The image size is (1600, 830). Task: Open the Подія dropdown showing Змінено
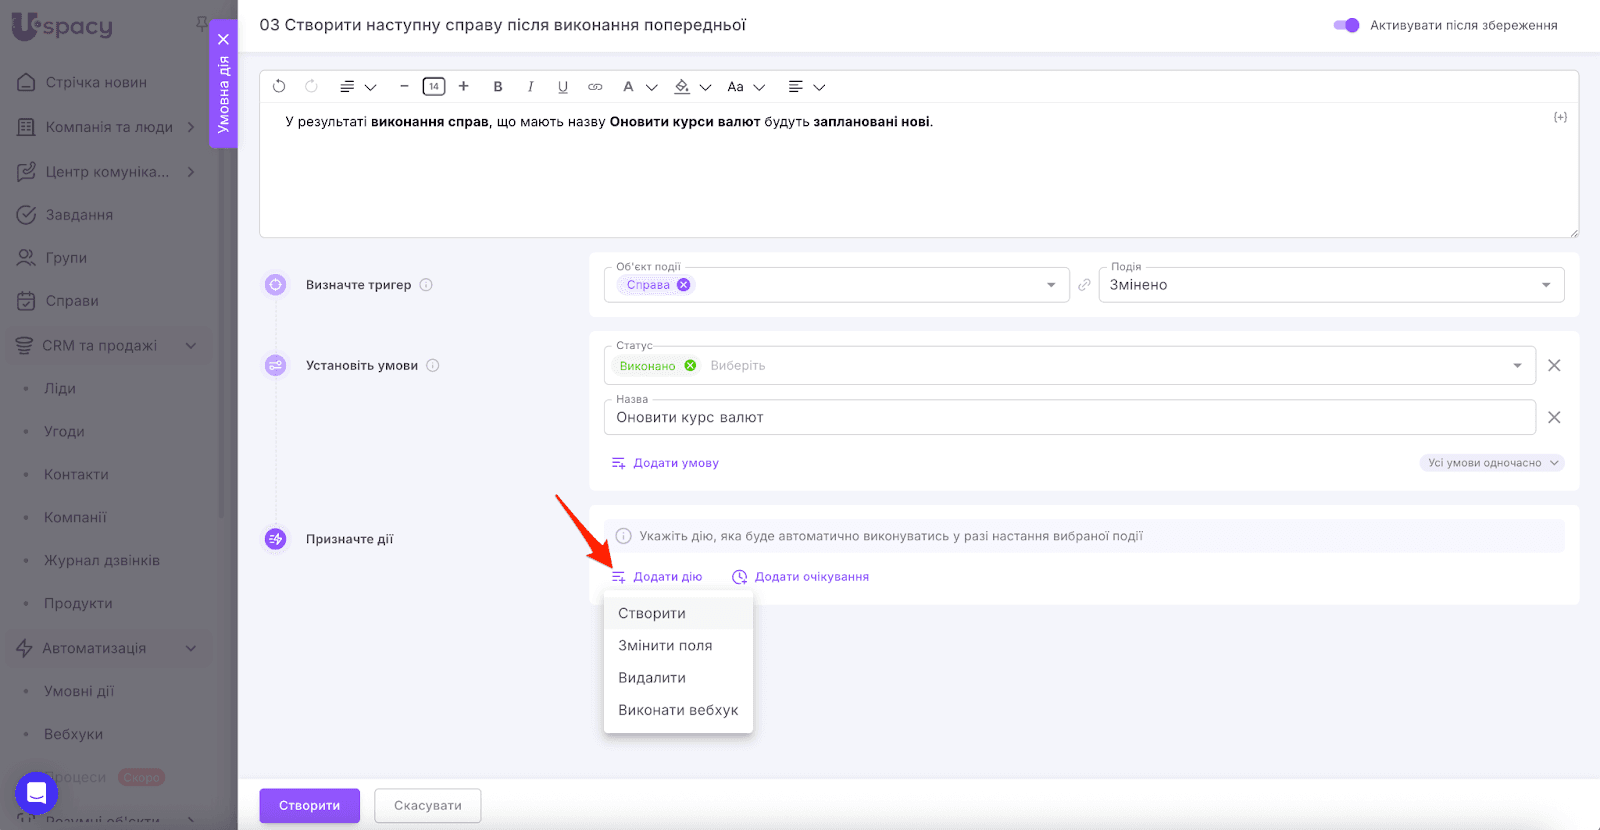(1330, 285)
